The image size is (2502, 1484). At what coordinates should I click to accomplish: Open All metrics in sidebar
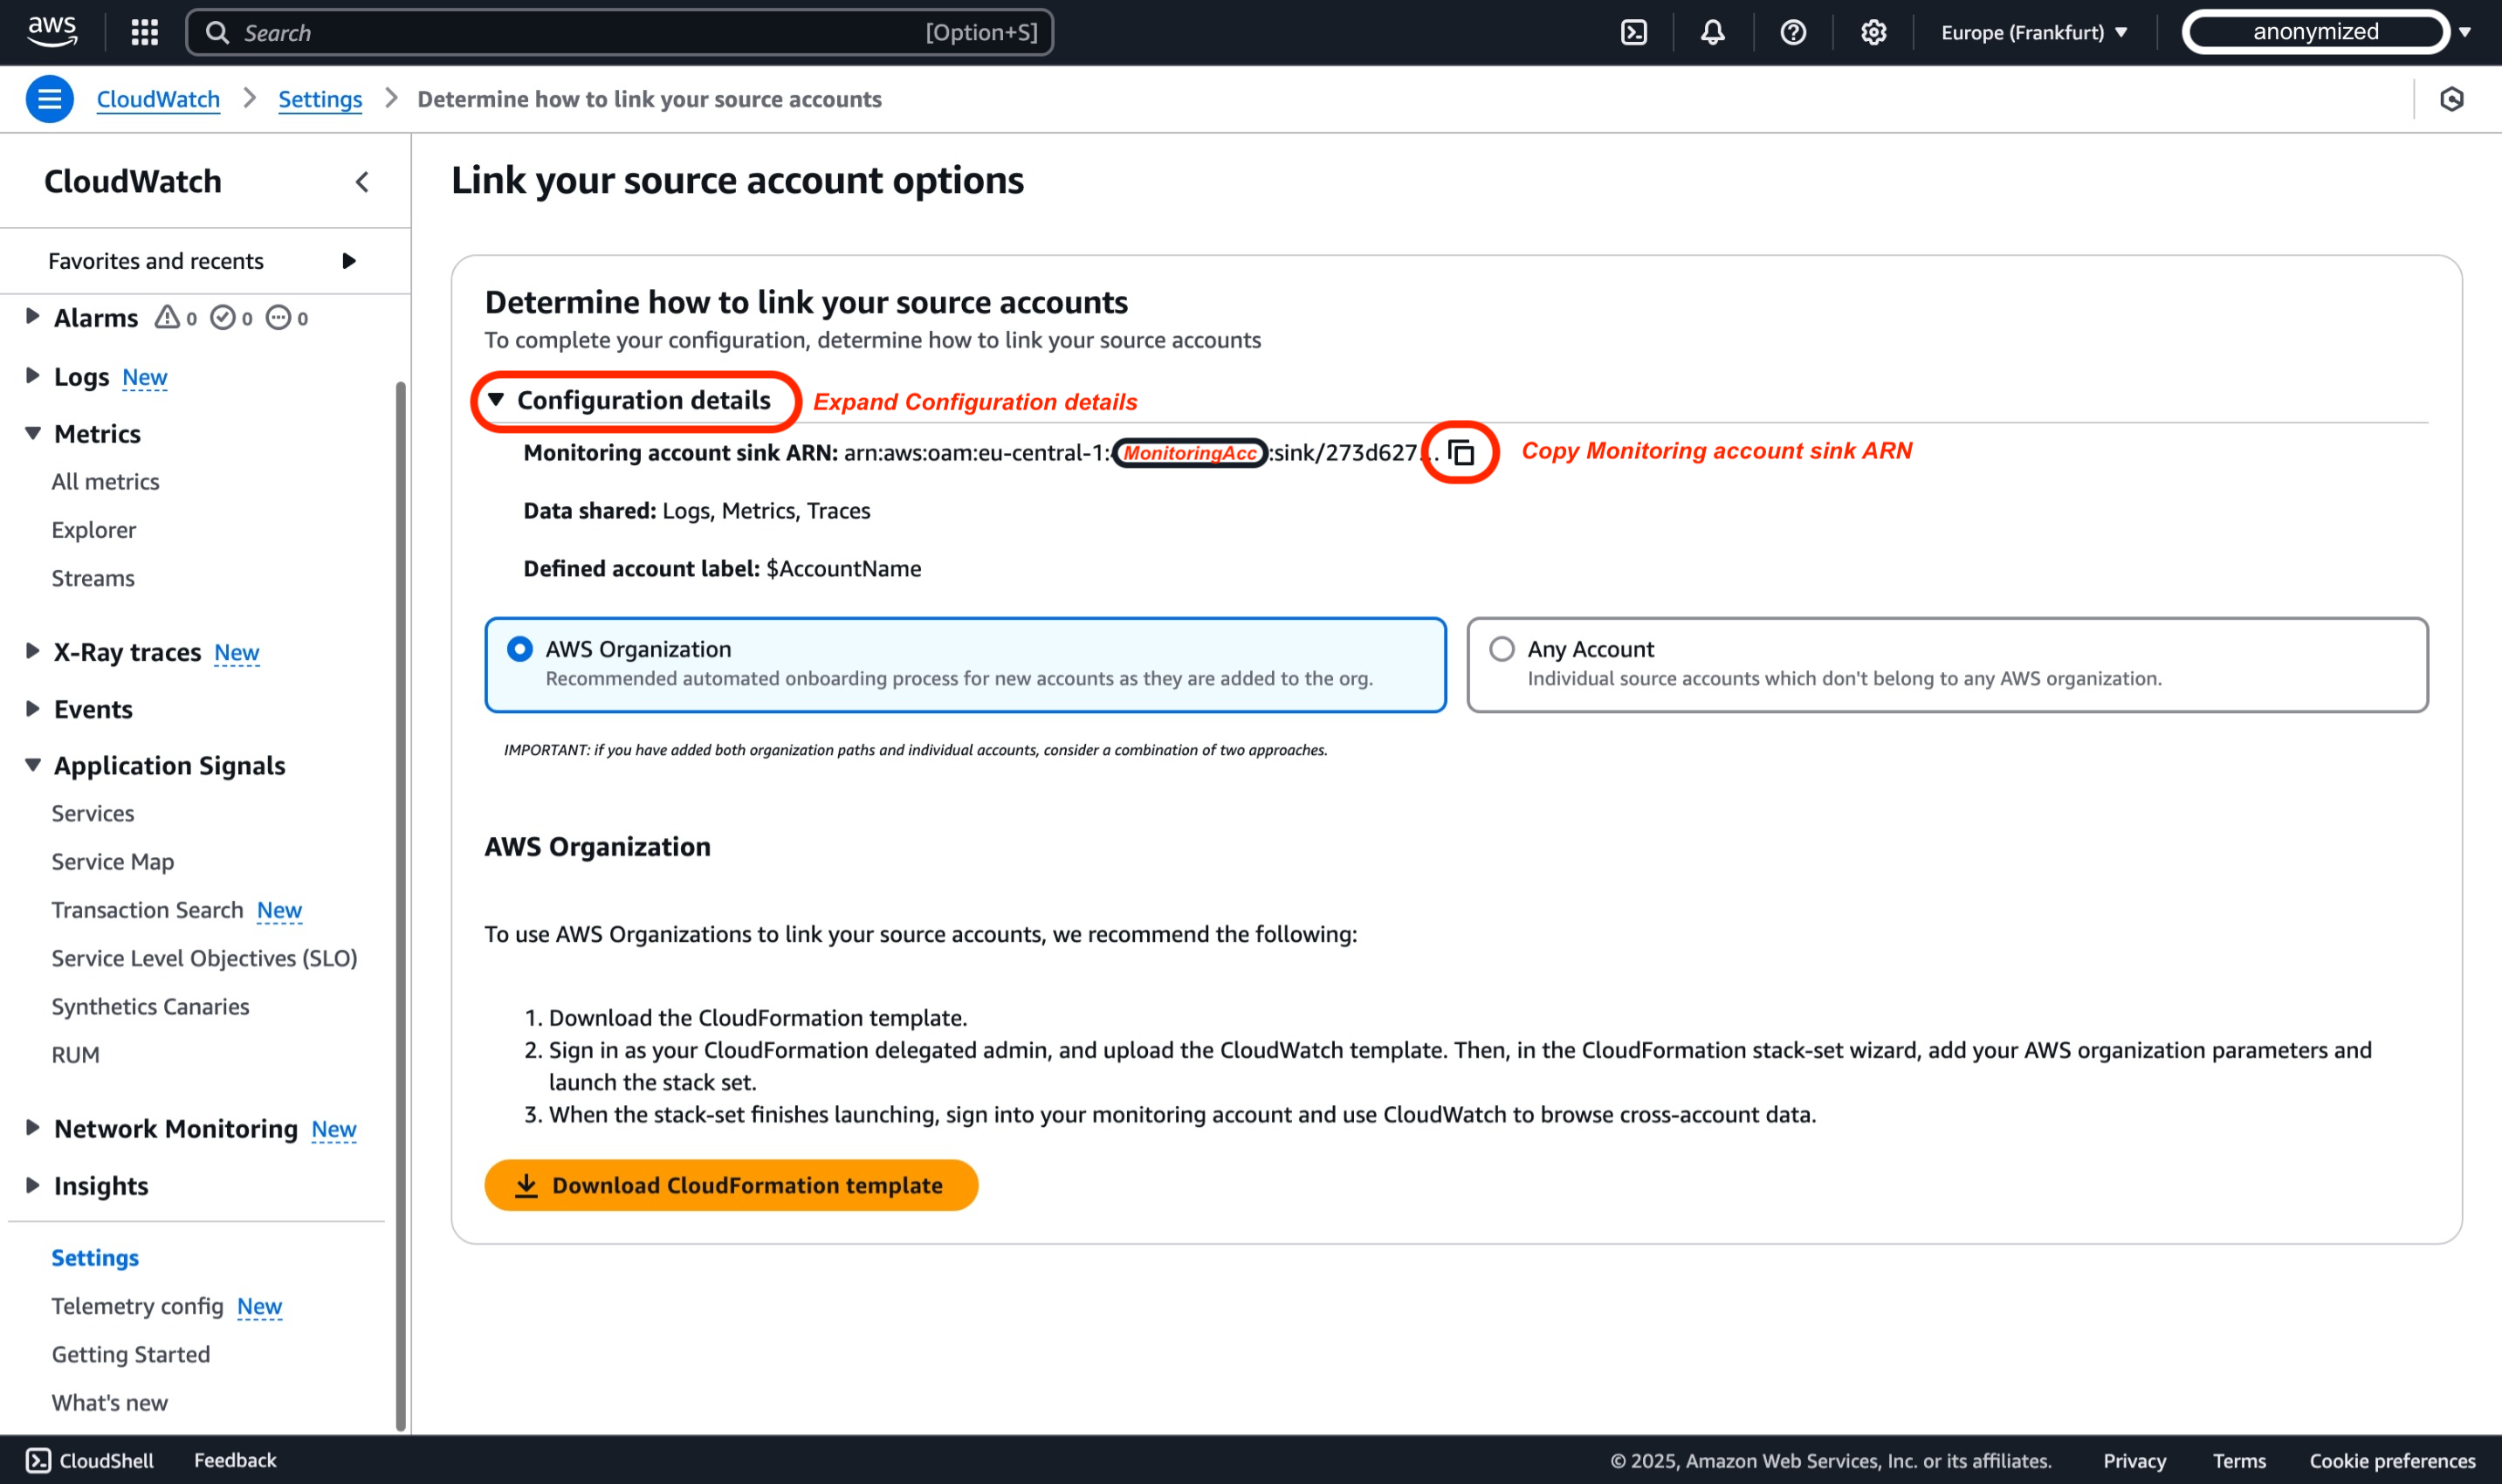coord(105,481)
